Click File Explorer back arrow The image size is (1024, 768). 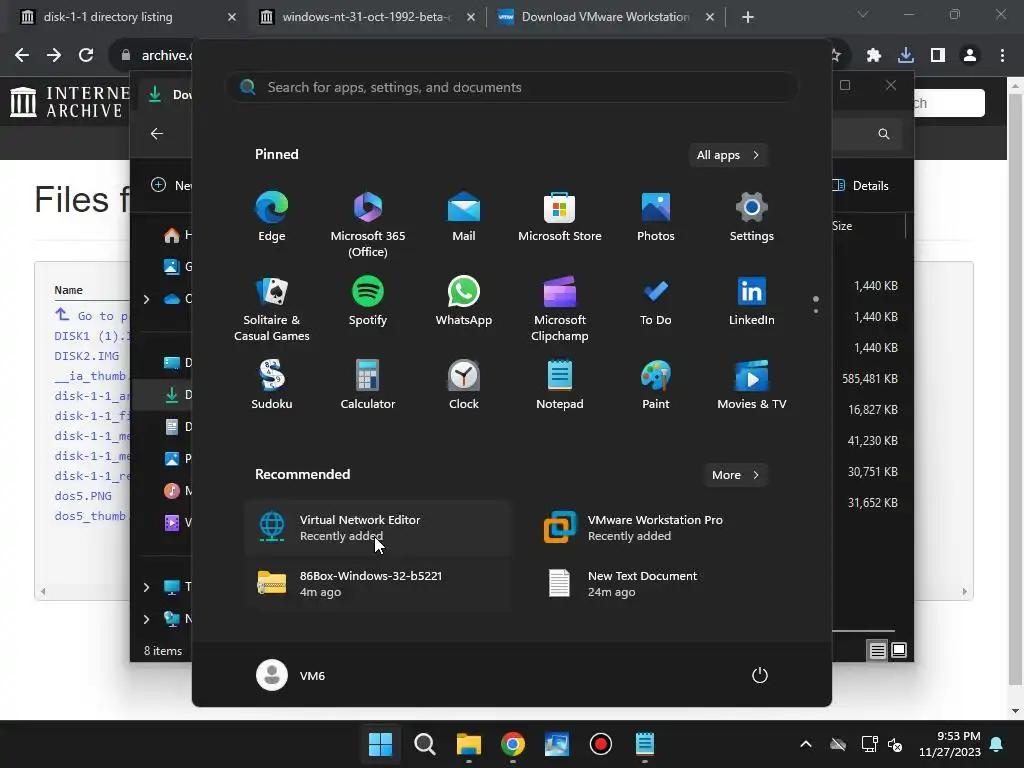(x=157, y=134)
